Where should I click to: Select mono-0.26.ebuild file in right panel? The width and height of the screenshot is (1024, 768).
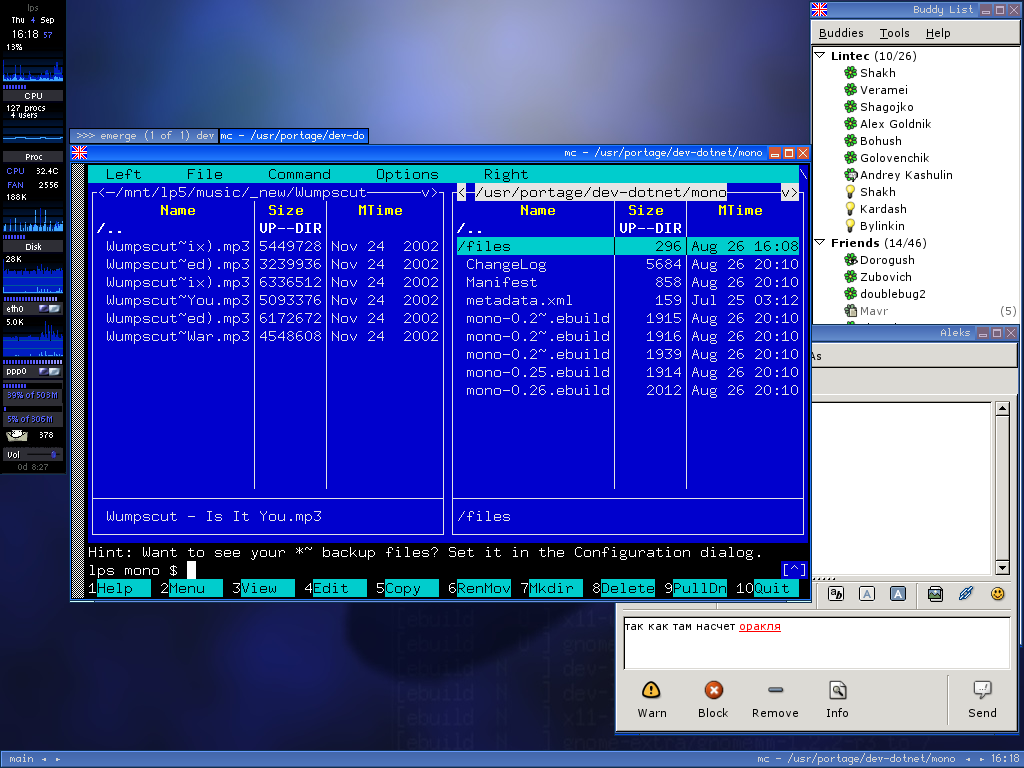click(x=537, y=390)
